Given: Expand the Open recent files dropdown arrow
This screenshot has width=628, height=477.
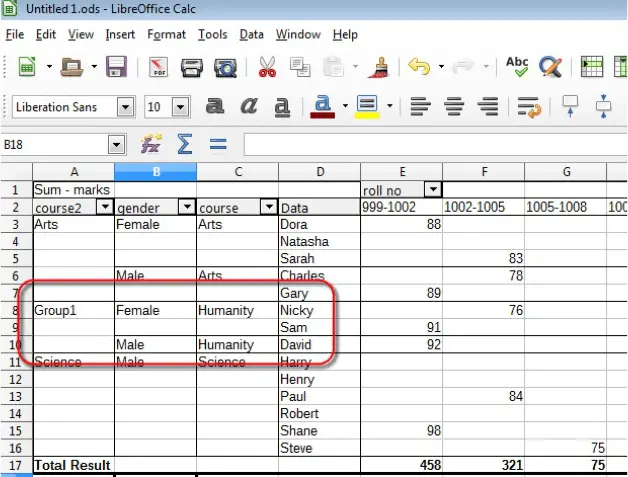Looking at the screenshot, I should tap(94, 66).
